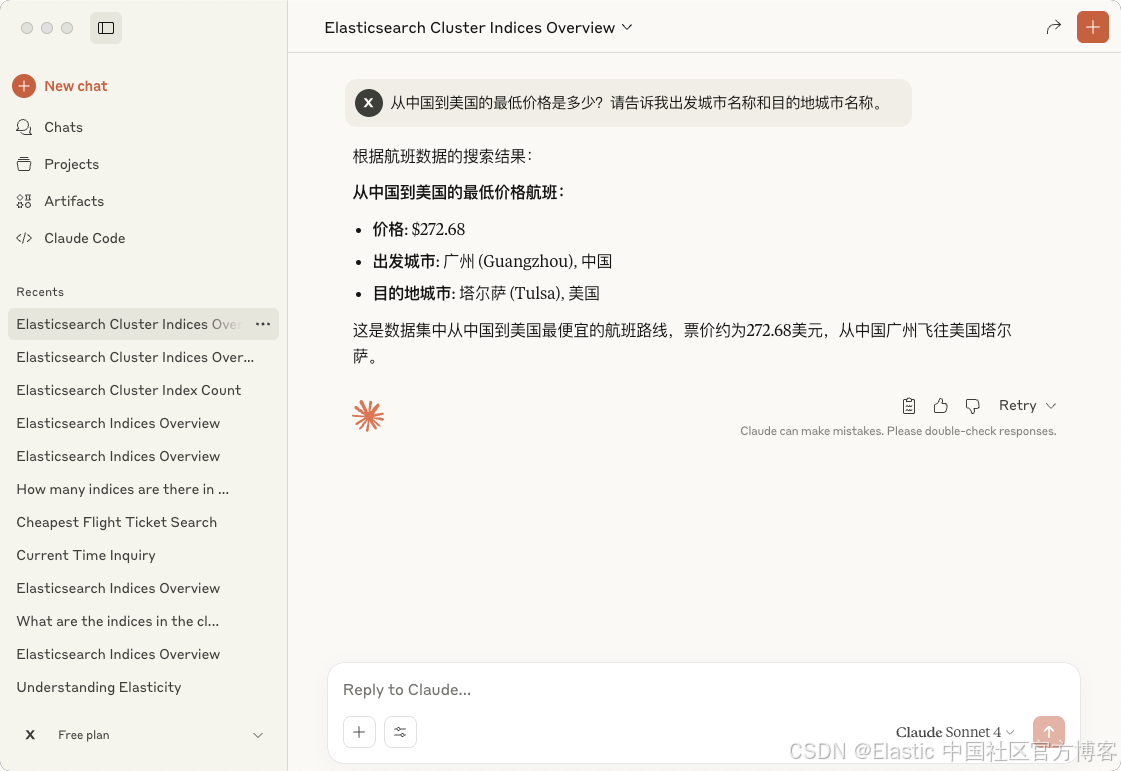Click the Retry button
Viewport: 1121px width, 771px height.
tap(1017, 406)
